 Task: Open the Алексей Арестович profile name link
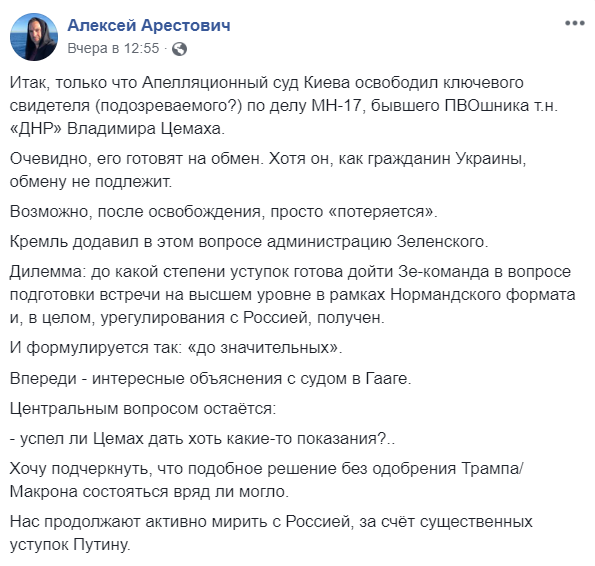pos(149,25)
